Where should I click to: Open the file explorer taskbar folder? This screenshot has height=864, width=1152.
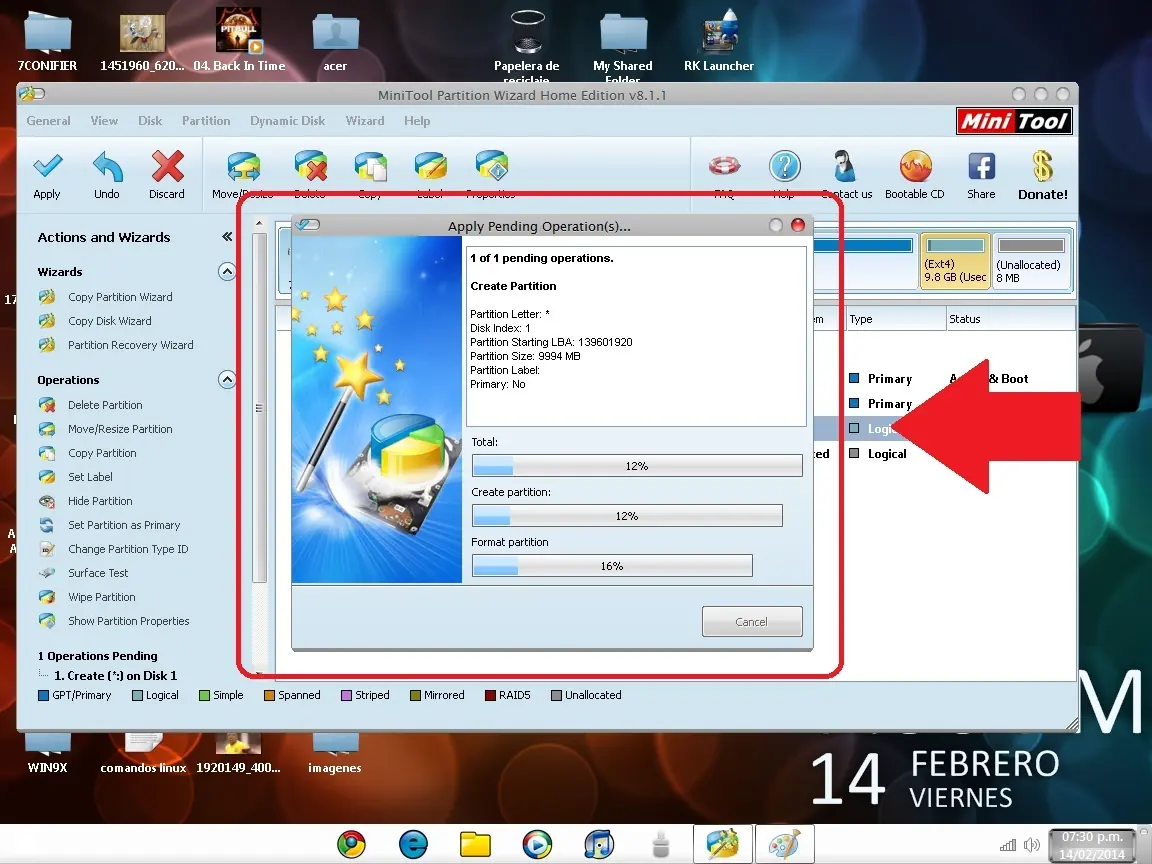click(x=475, y=844)
